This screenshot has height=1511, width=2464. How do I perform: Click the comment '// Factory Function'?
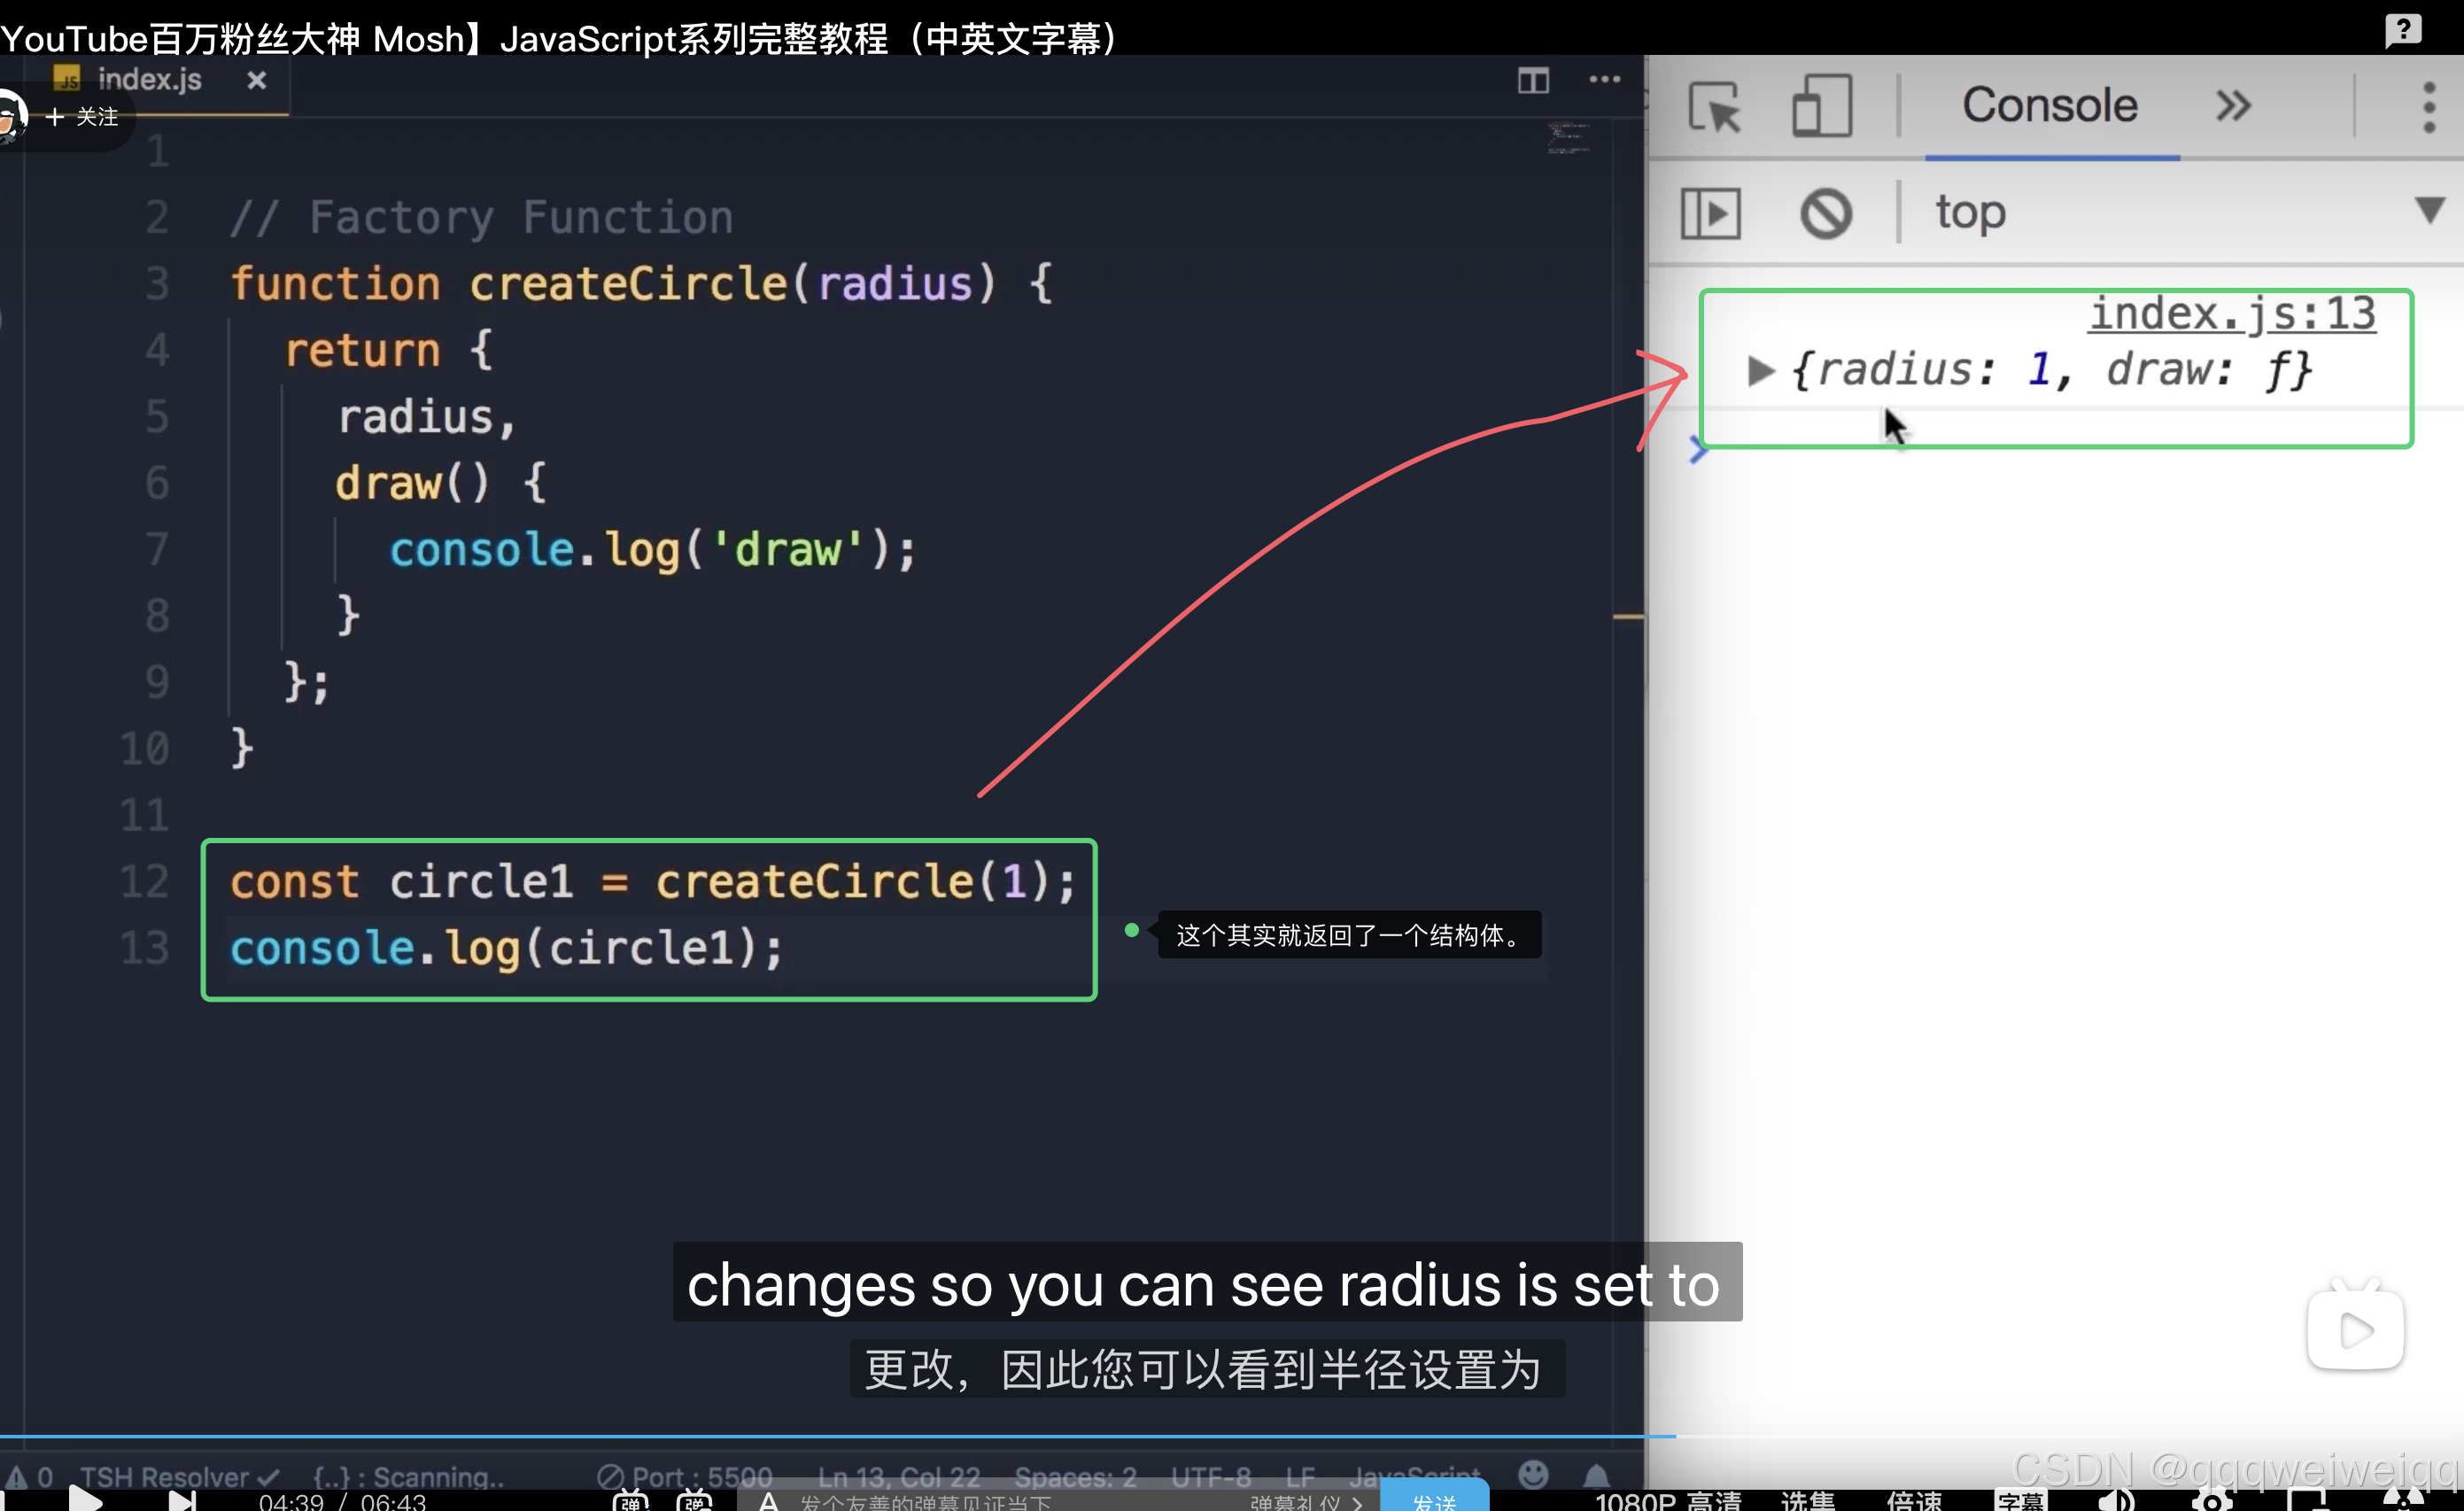(482, 218)
